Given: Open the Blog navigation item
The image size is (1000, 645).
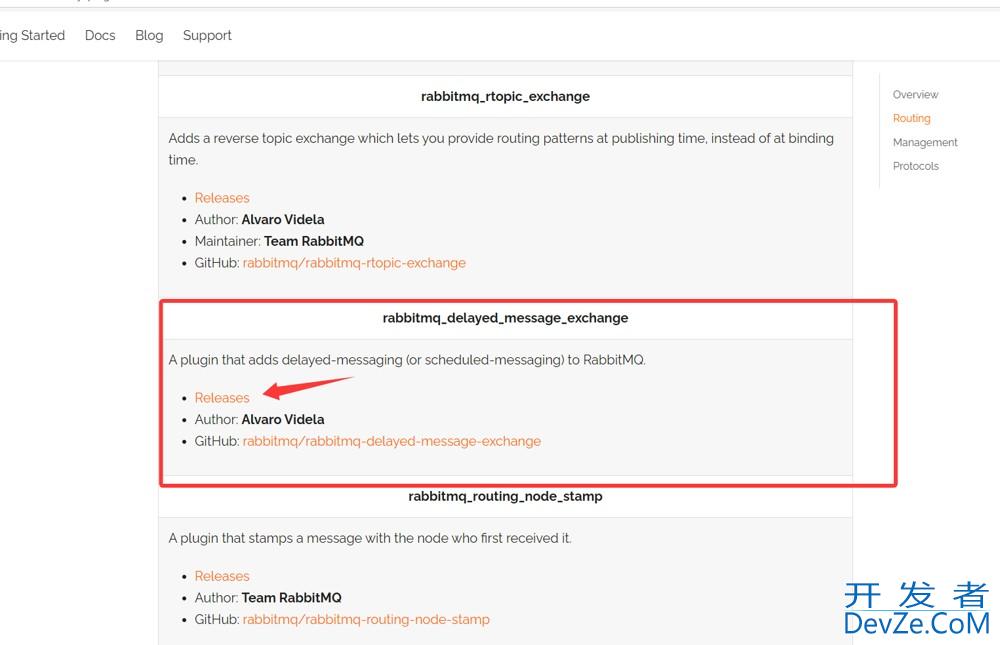Looking at the screenshot, I should click(x=149, y=36).
